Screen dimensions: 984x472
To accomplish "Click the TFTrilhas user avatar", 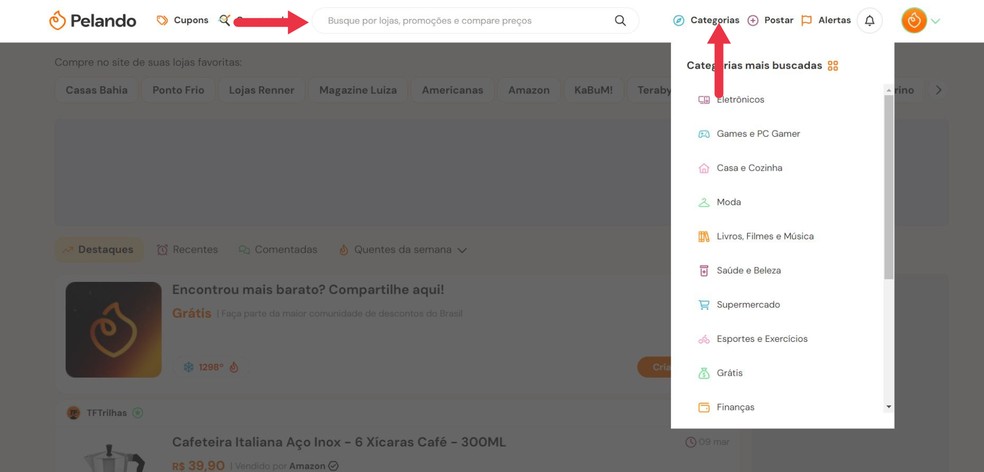I will click(73, 413).
